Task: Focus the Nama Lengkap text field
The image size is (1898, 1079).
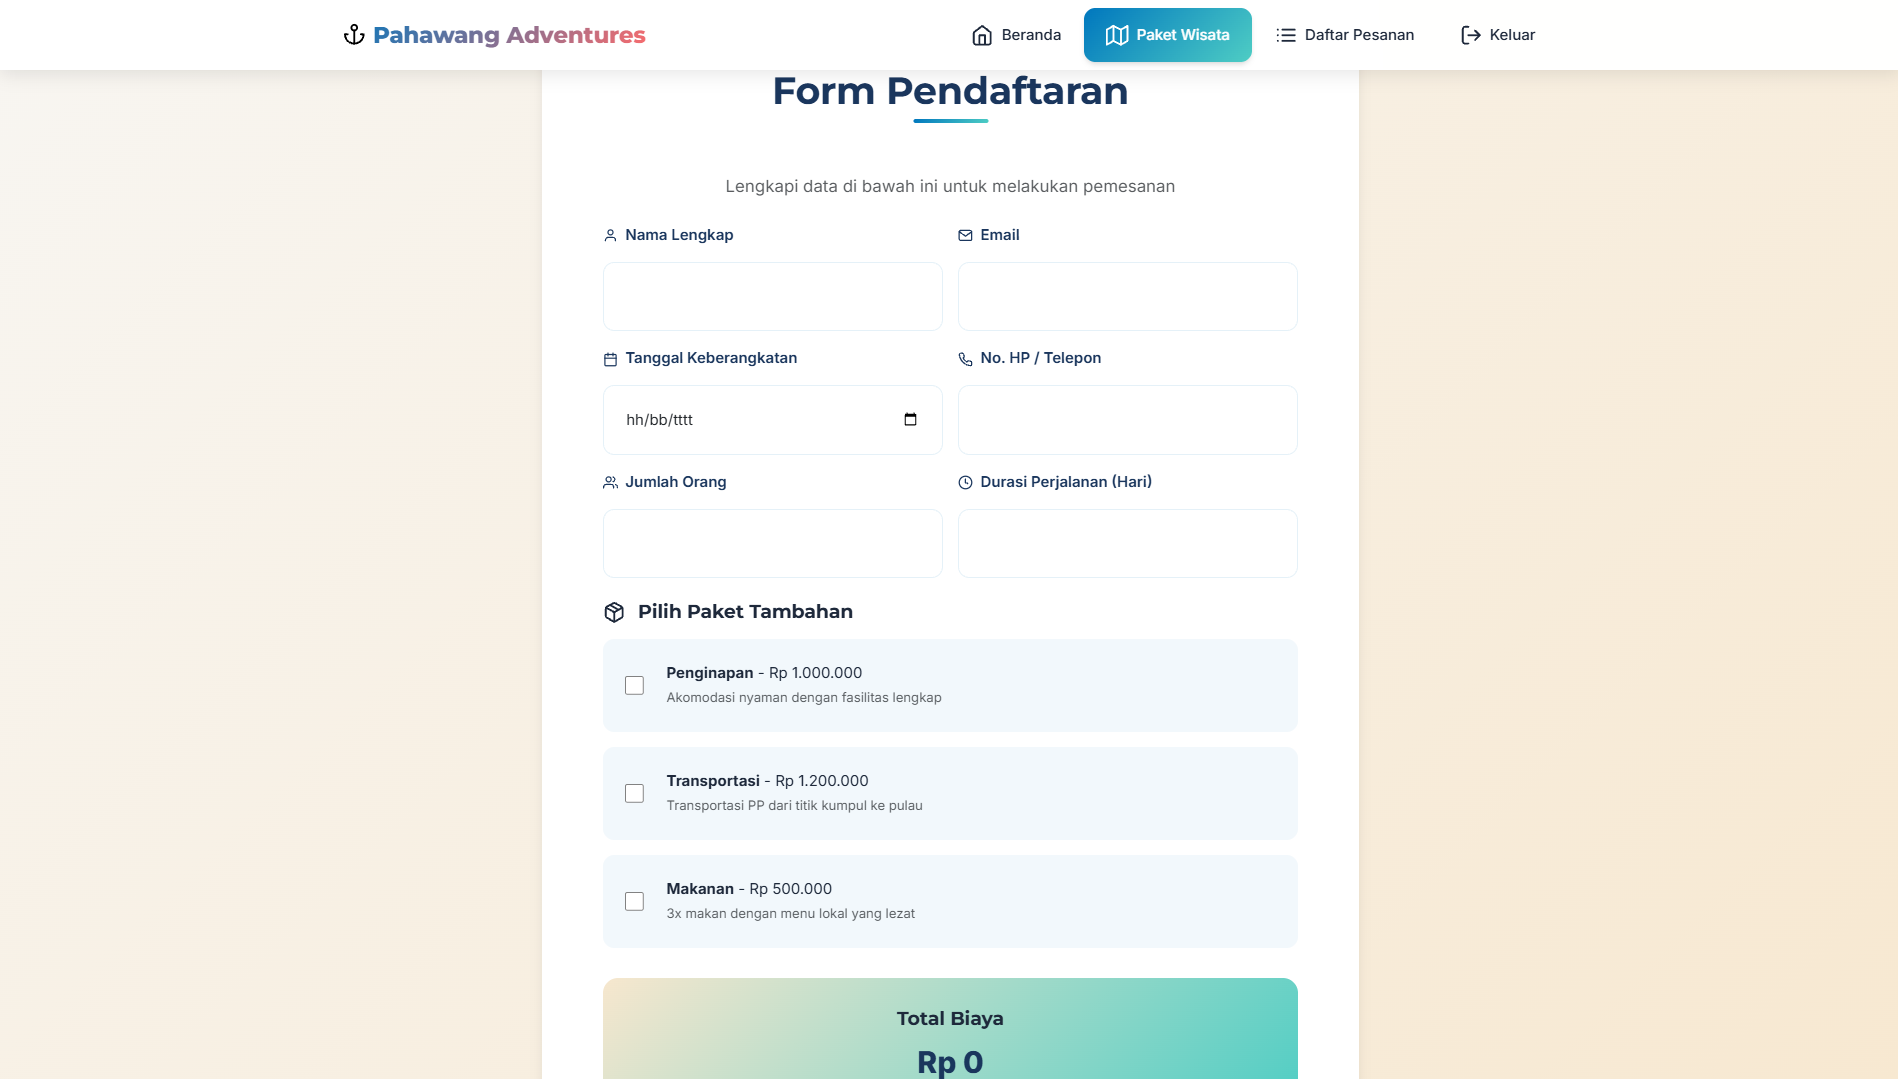Action: click(x=772, y=296)
